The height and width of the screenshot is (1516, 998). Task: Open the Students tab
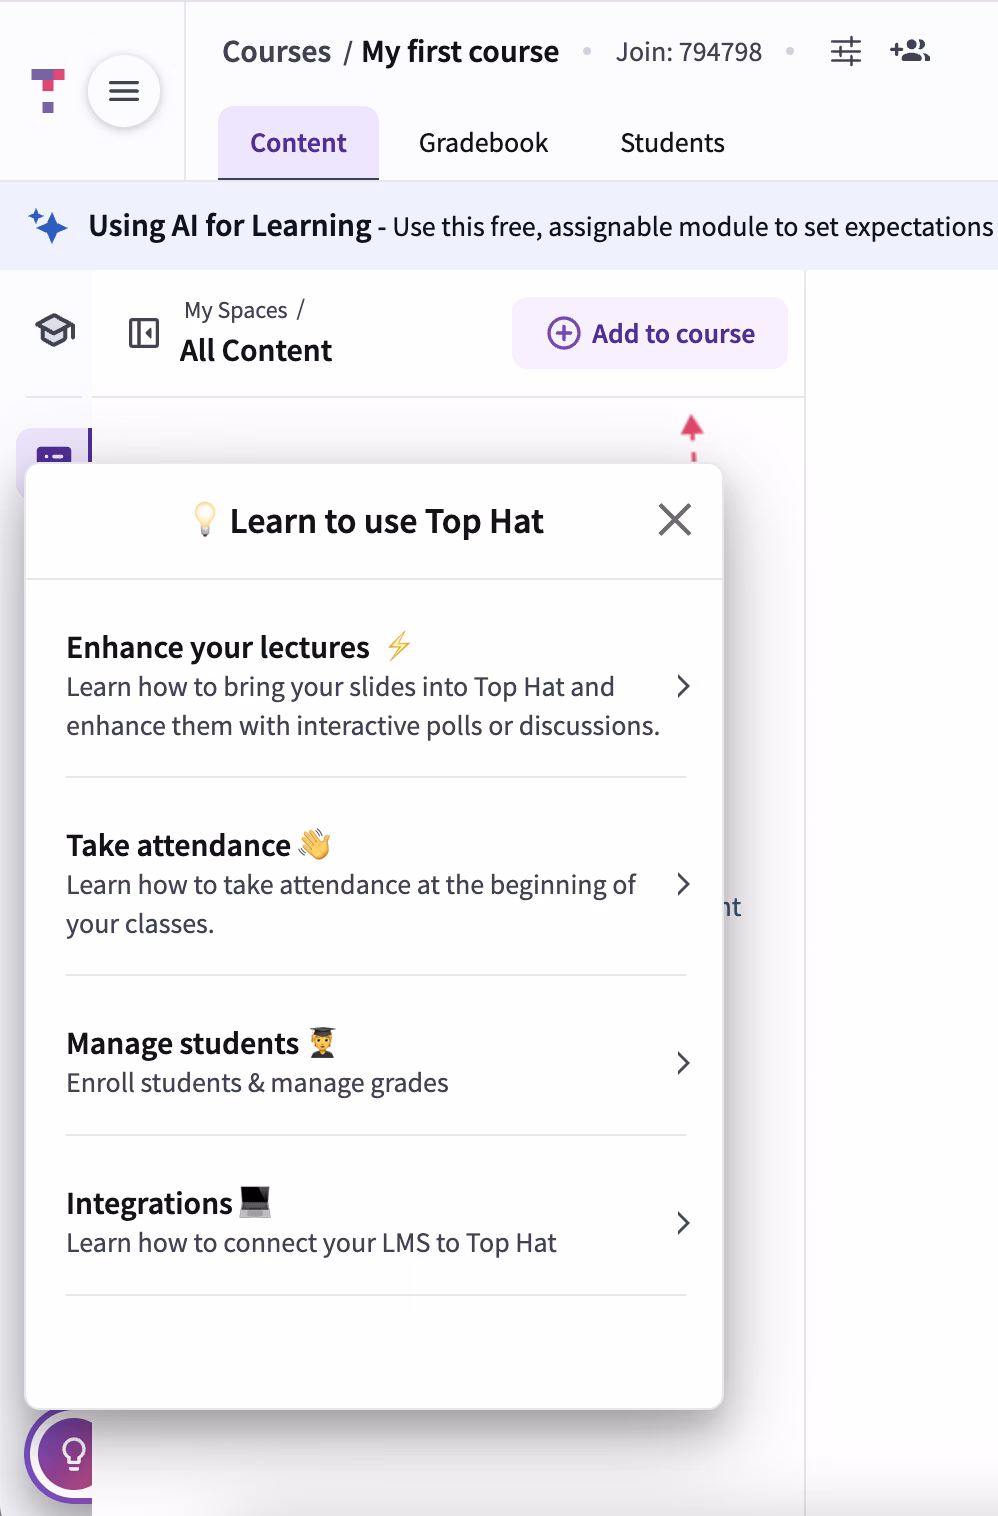(x=672, y=142)
